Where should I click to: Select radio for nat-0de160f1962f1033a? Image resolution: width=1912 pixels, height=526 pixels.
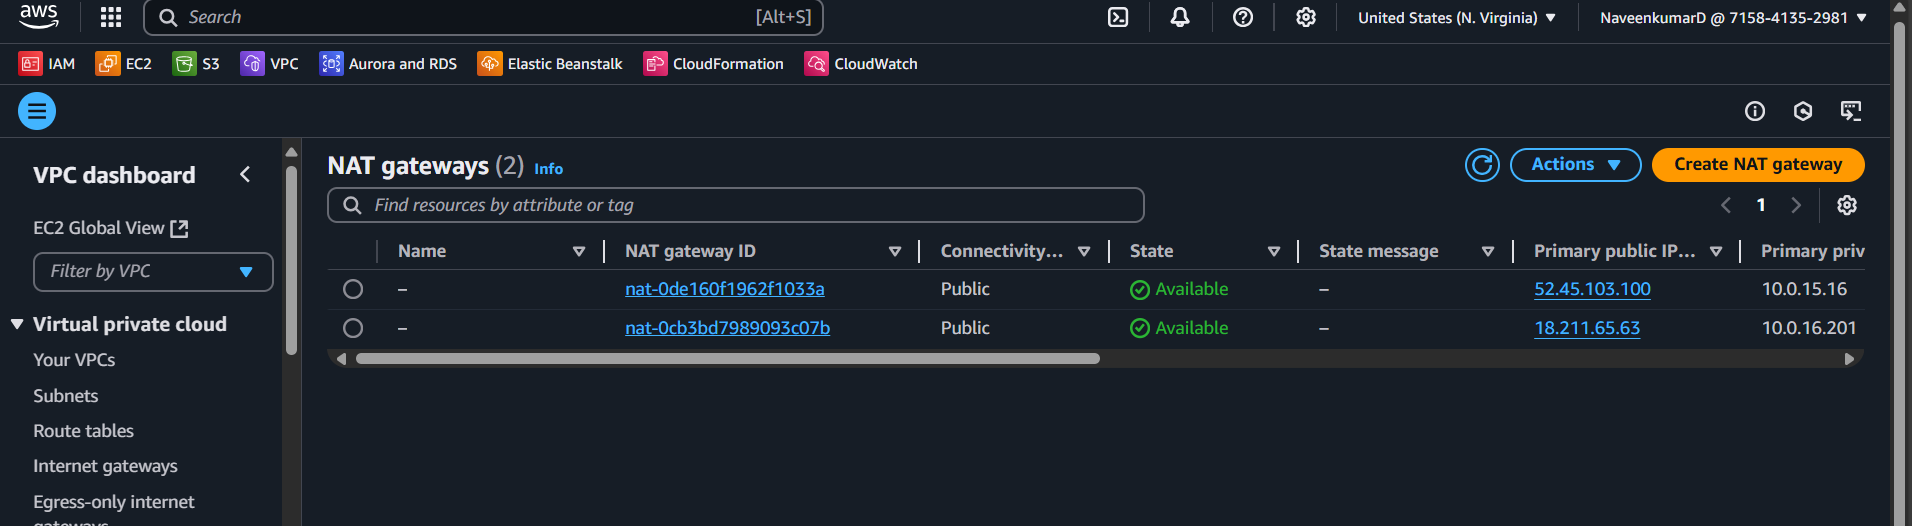click(x=353, y=289)
